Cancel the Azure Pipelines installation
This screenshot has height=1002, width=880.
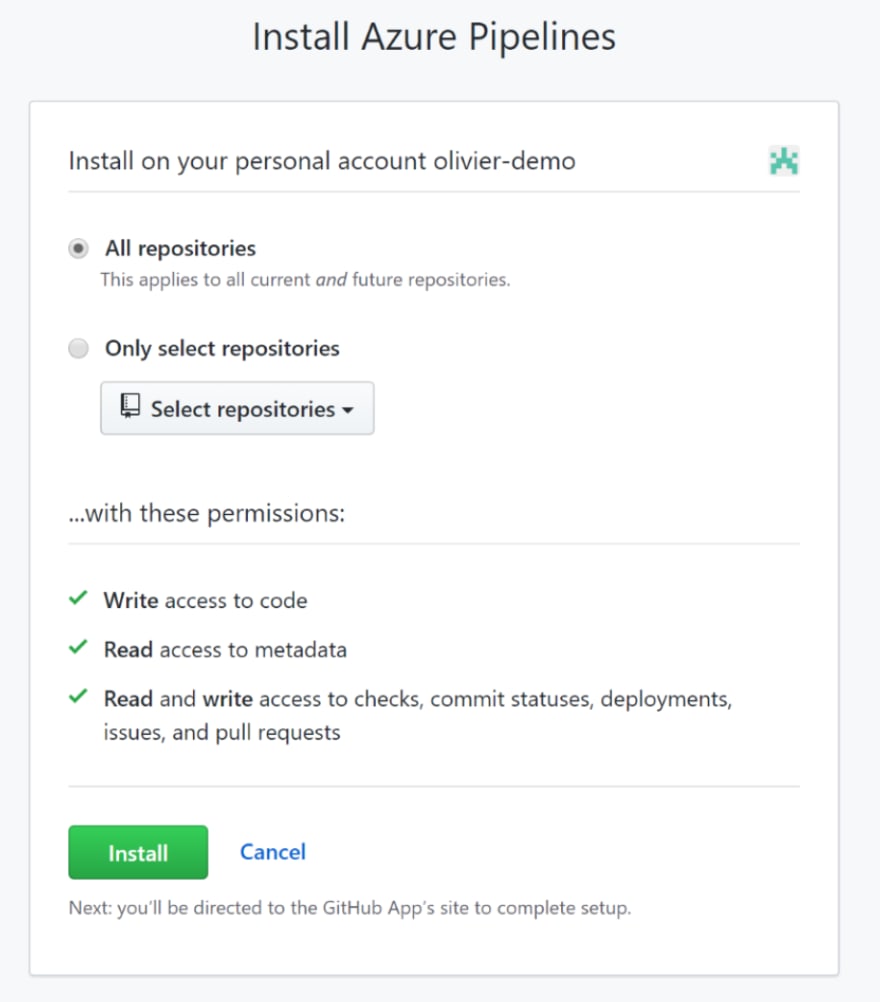[273, 852]
